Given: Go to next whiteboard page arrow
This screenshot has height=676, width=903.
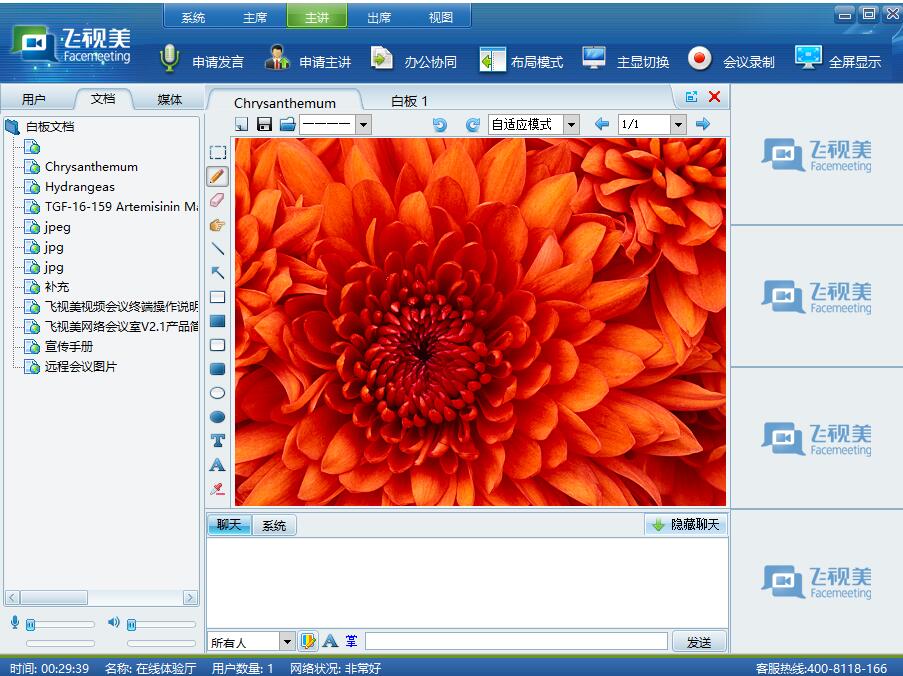Looking at the screenshot, I should click(x=703, y=125).
